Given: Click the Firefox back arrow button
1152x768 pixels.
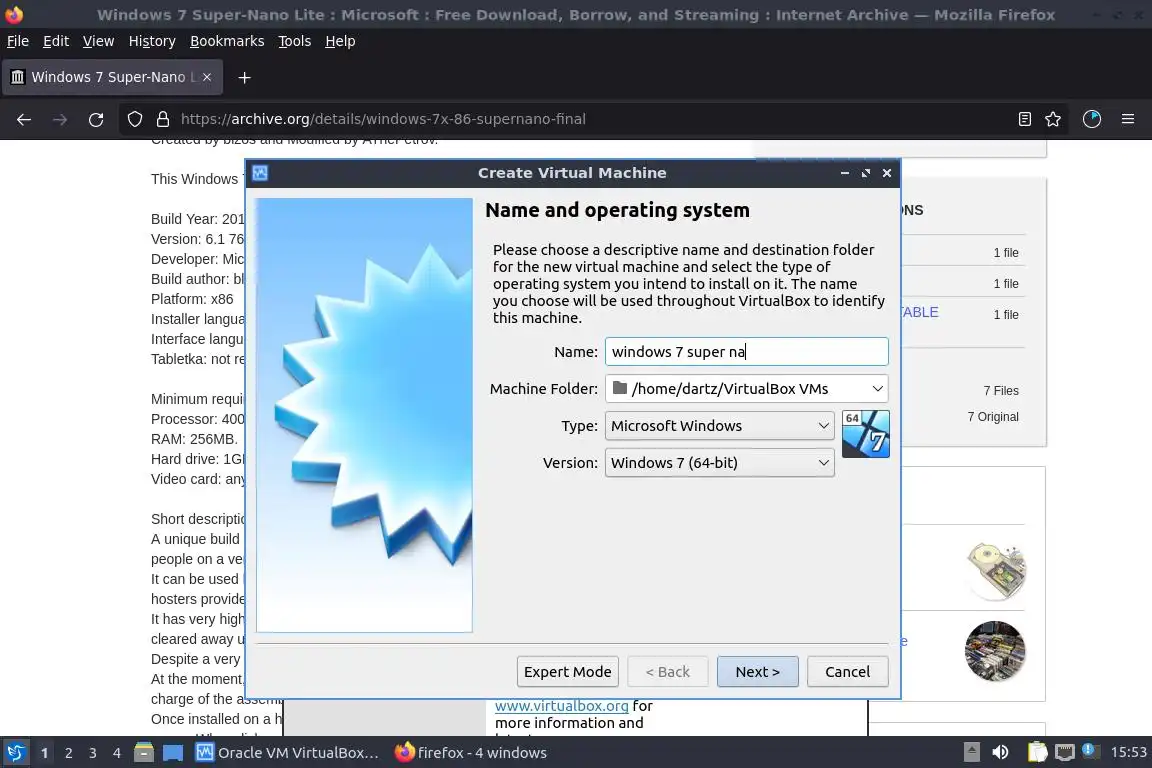Looking at the screenshot, I should (24, 119).
